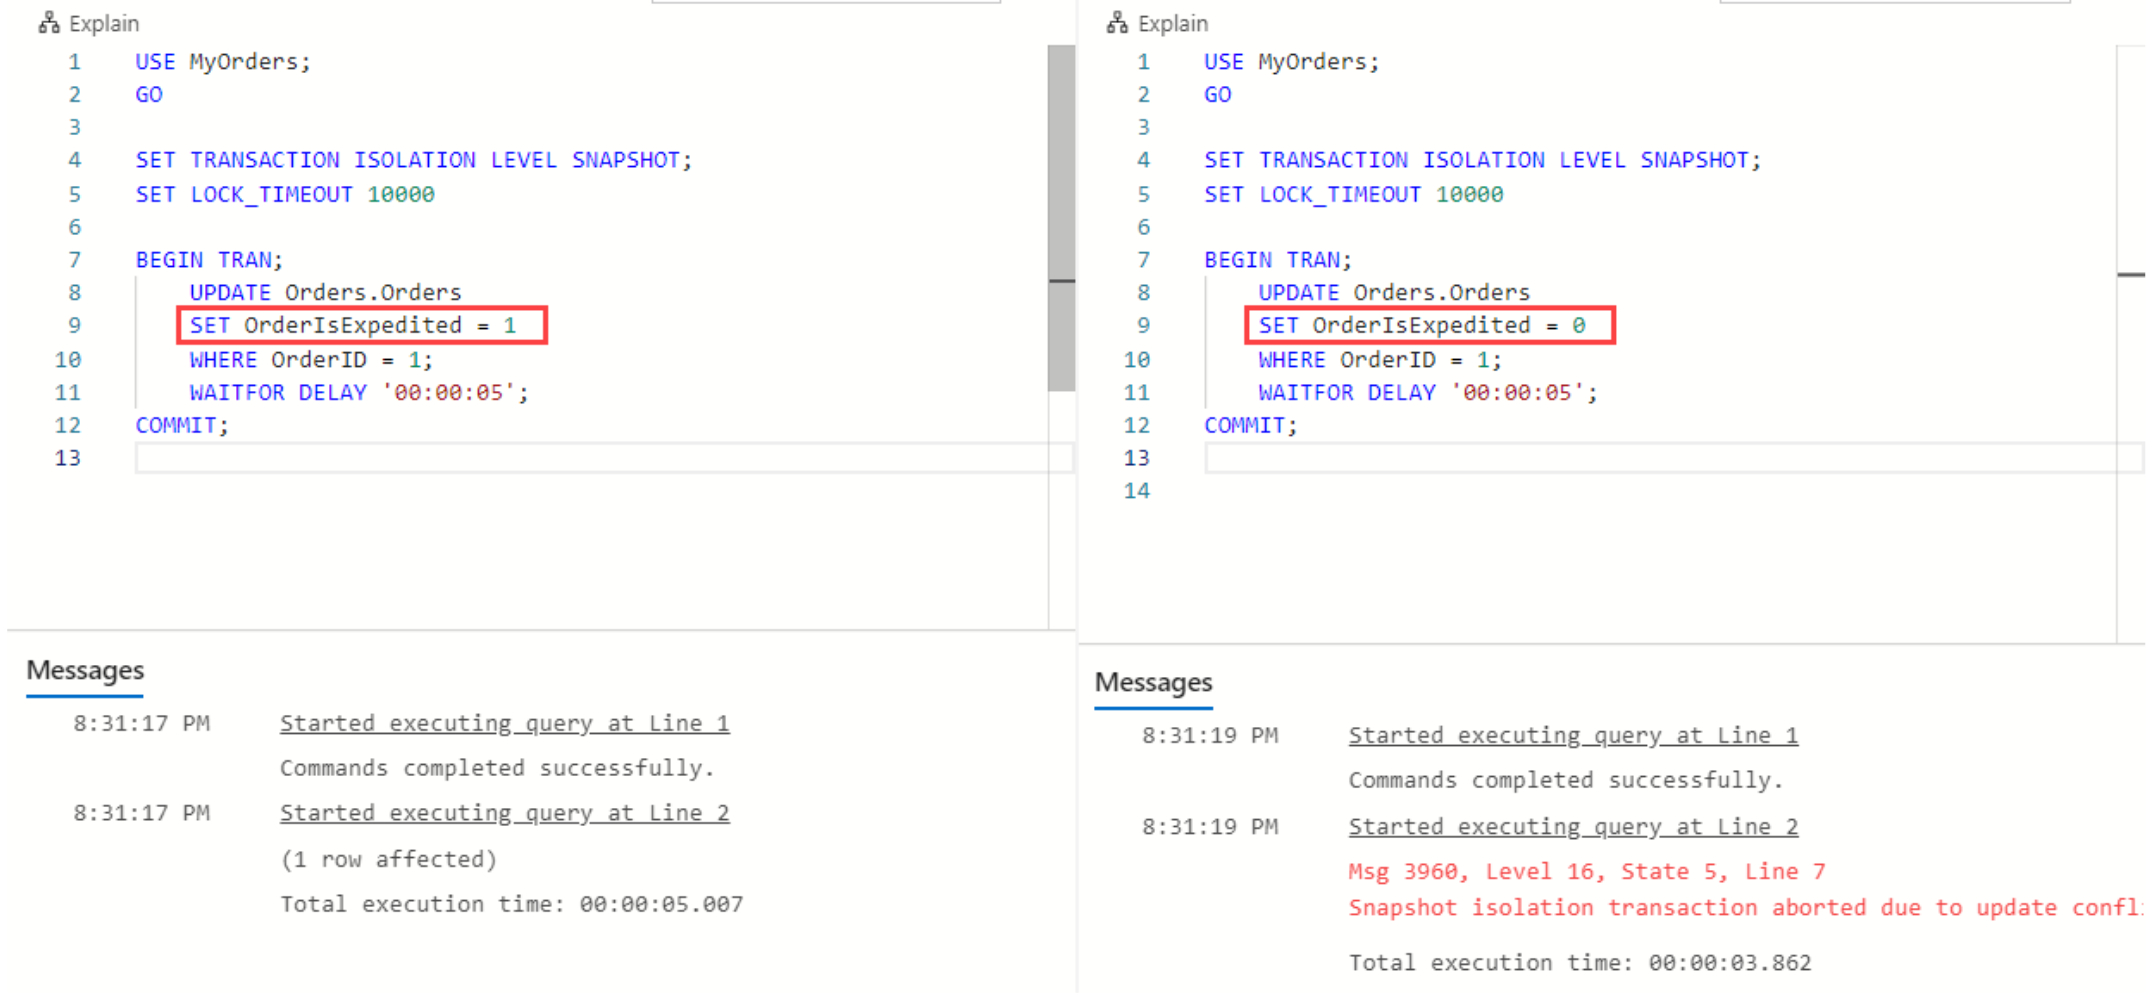2147x1005 pixels.
Task: Click 'COMMIT;' in the right editor
Action: (1250, 426)
